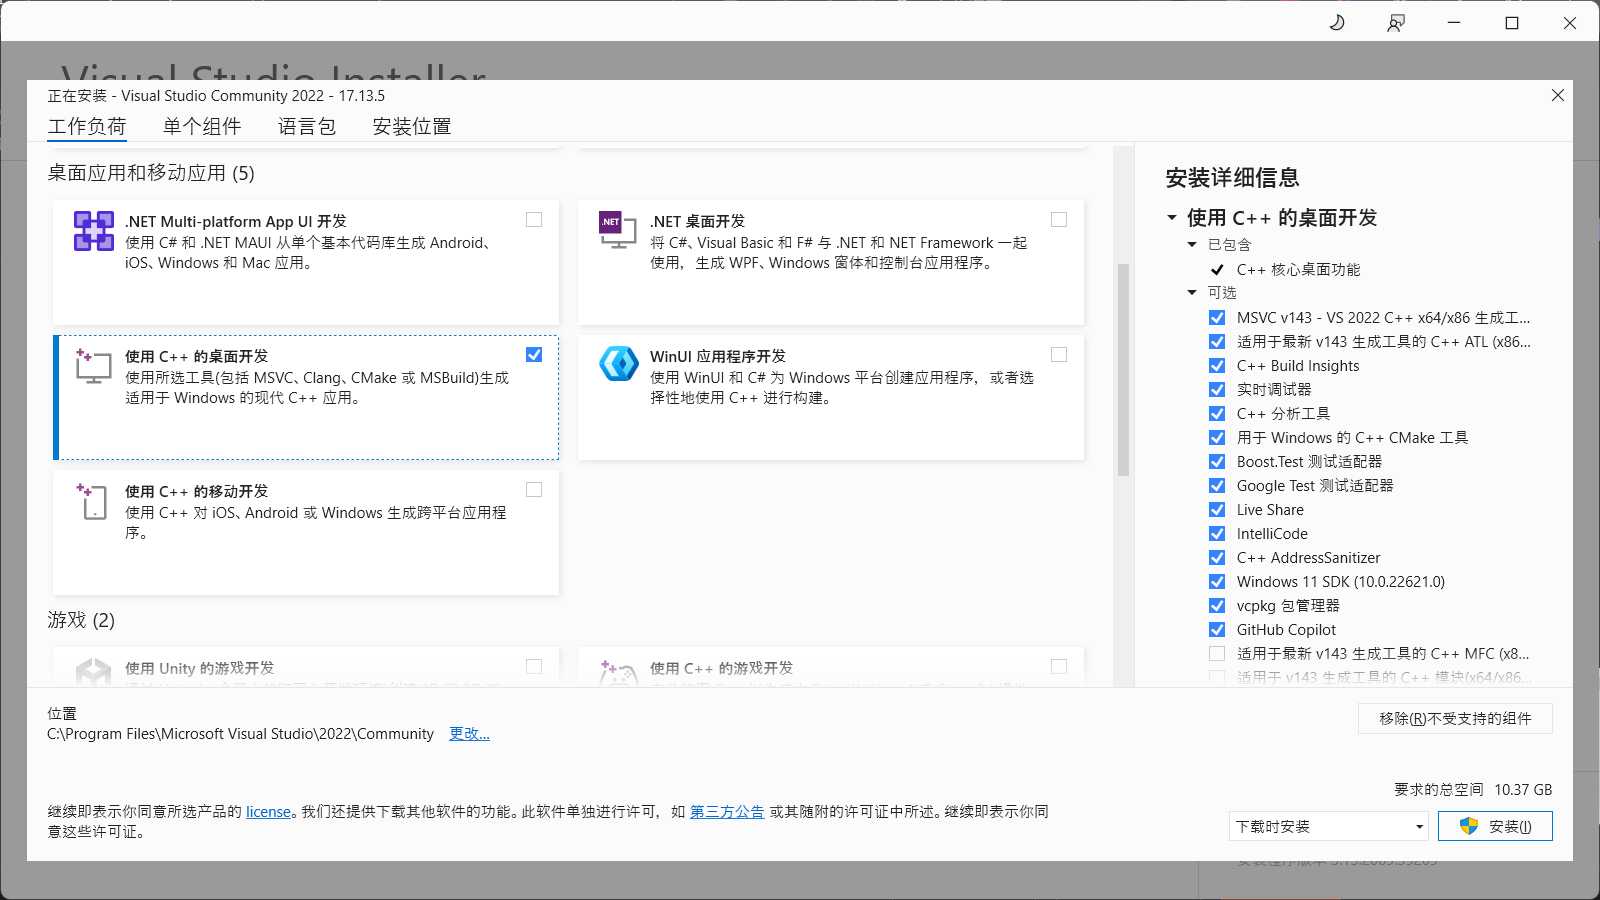Toggle dark theme moon icon in title bar
The height and width of the screenshot is (900, 1600).
(x=1337, y=22)
